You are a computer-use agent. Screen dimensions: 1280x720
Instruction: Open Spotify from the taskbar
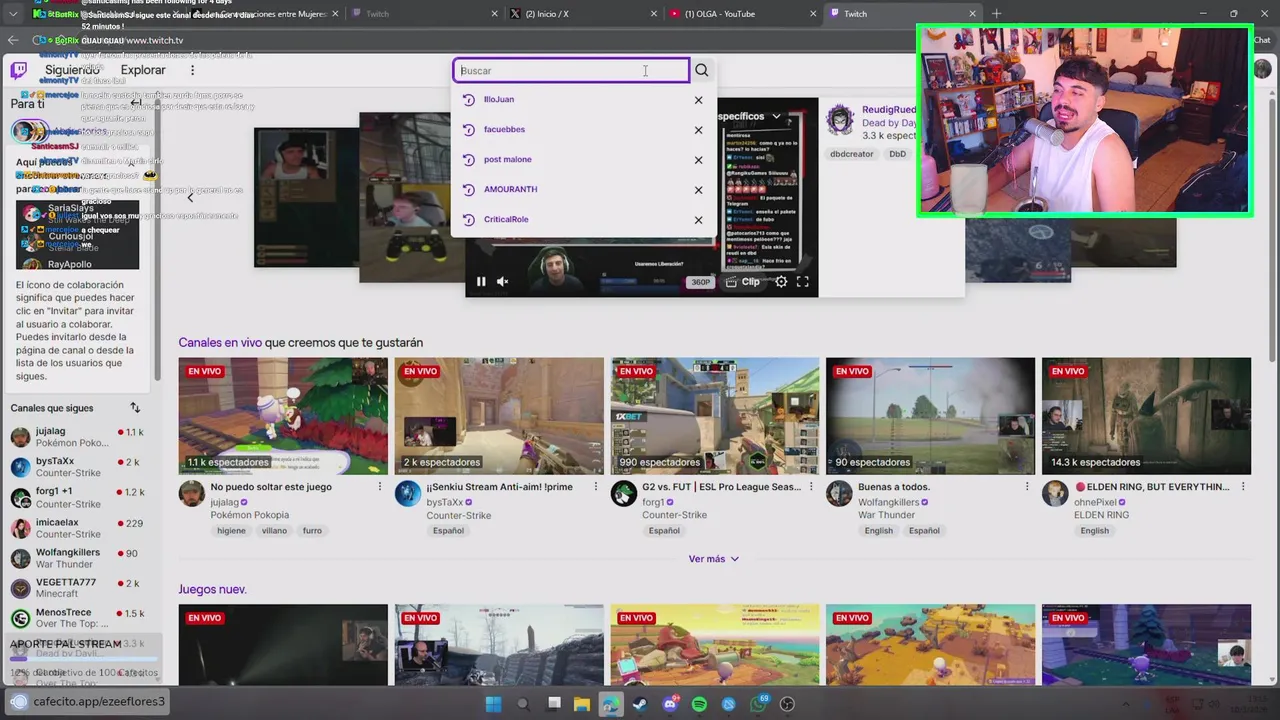pos(699,704)
